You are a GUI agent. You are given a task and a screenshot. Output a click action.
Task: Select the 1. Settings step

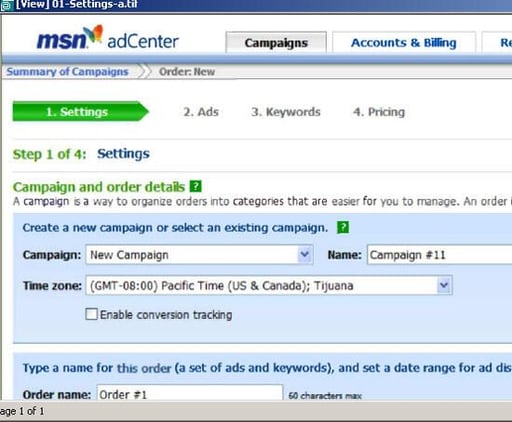click(x=80, y=112)
